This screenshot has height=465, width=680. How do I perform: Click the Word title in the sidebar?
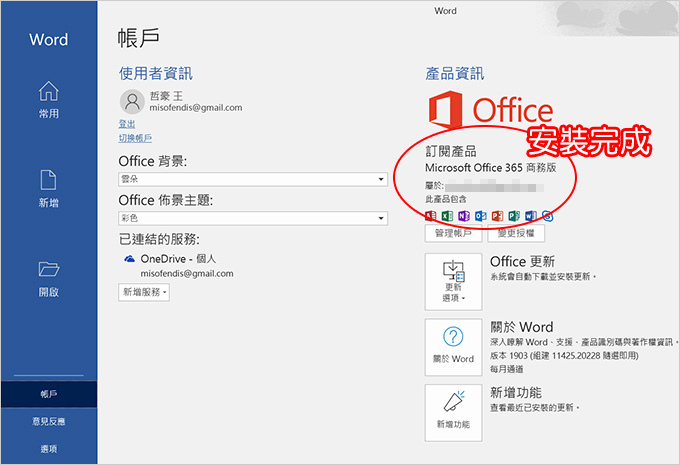point(49,40)
